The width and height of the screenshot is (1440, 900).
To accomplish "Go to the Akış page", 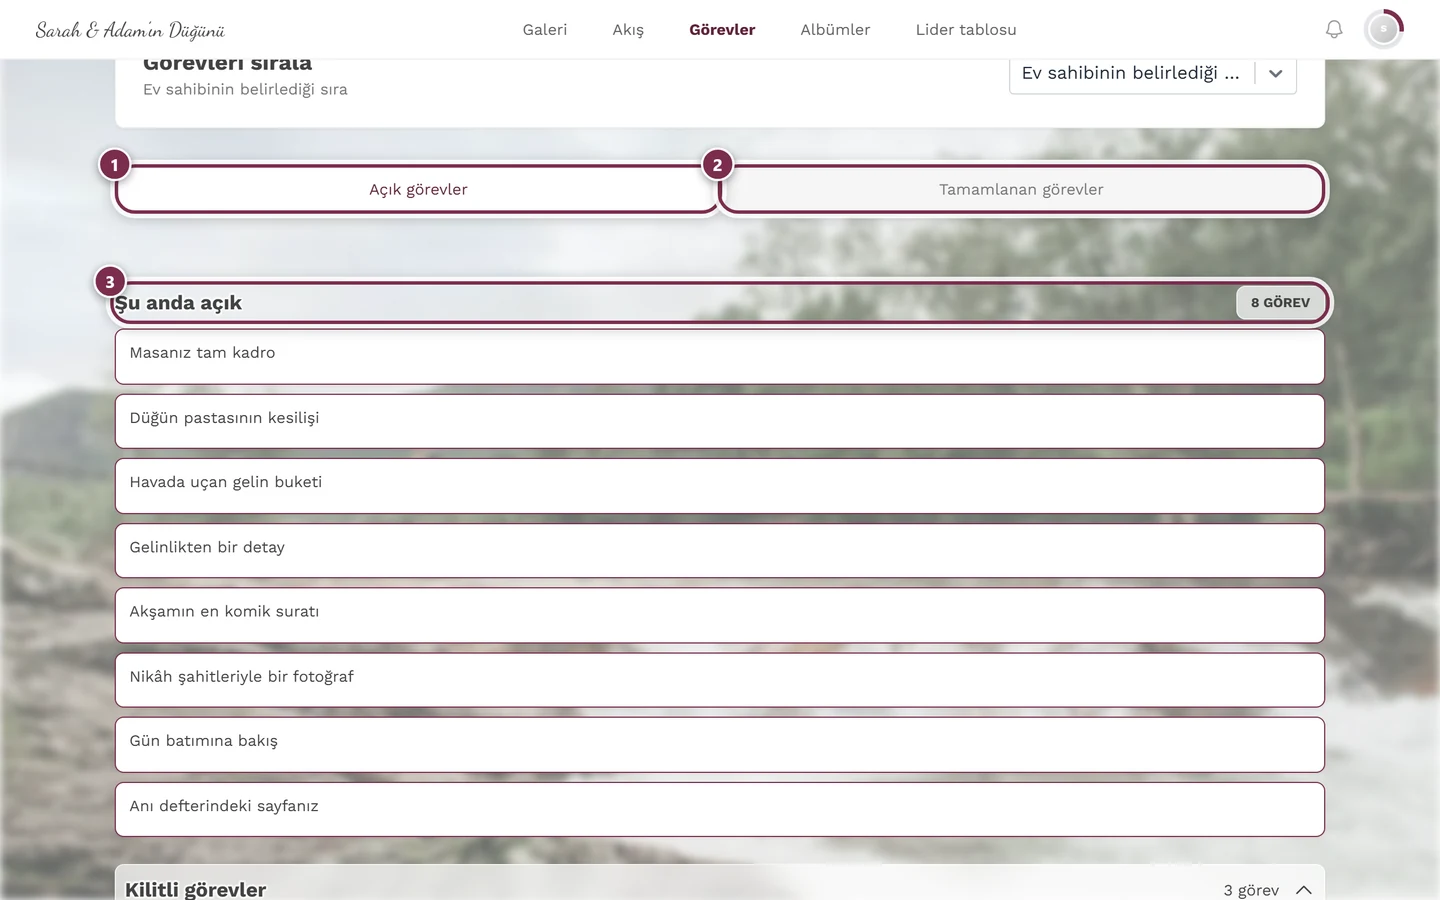I will 628,30.
